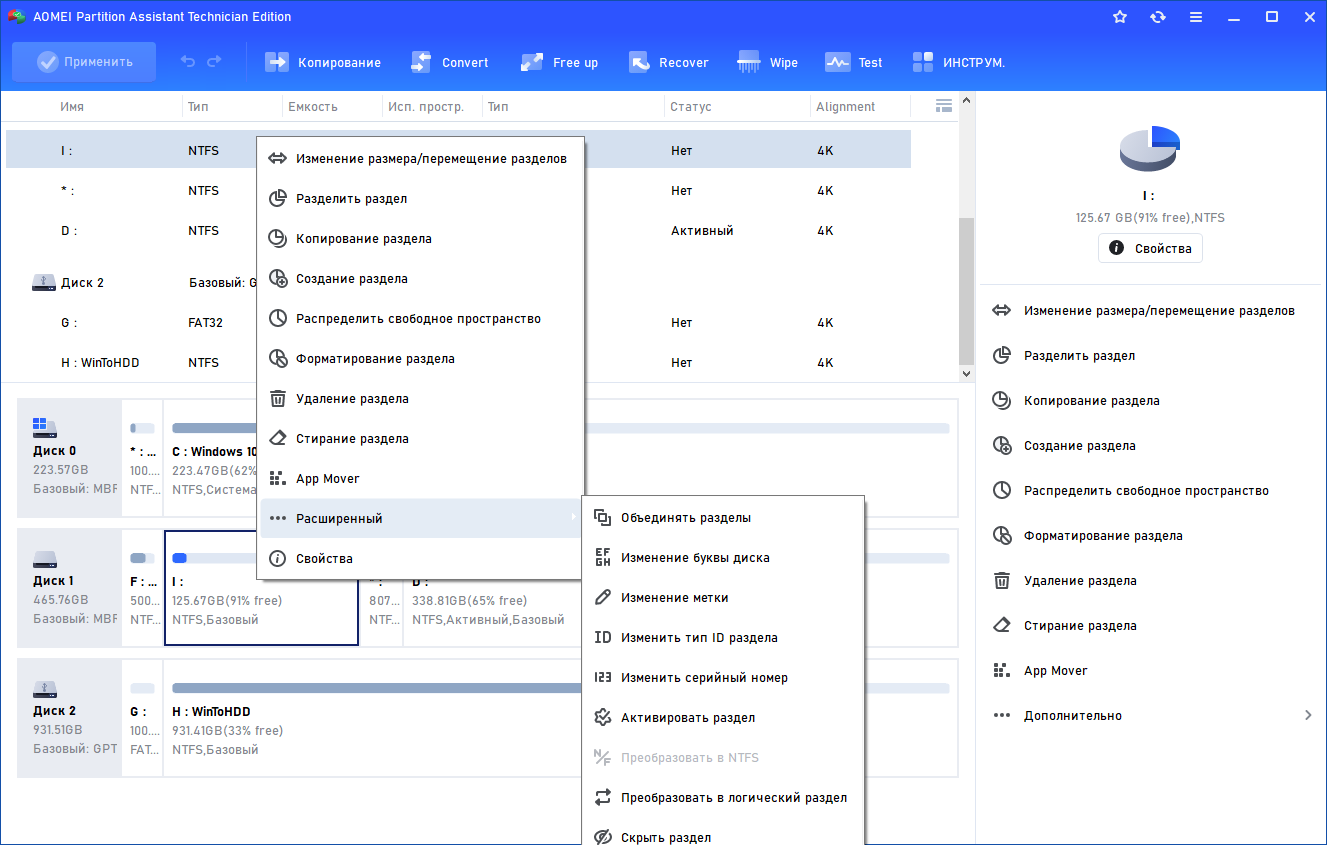Image resolution: width=1327 pixels, height=845 pixels.
Task: Open the Recover tool in toolbar
Action: tap(668, 62)
